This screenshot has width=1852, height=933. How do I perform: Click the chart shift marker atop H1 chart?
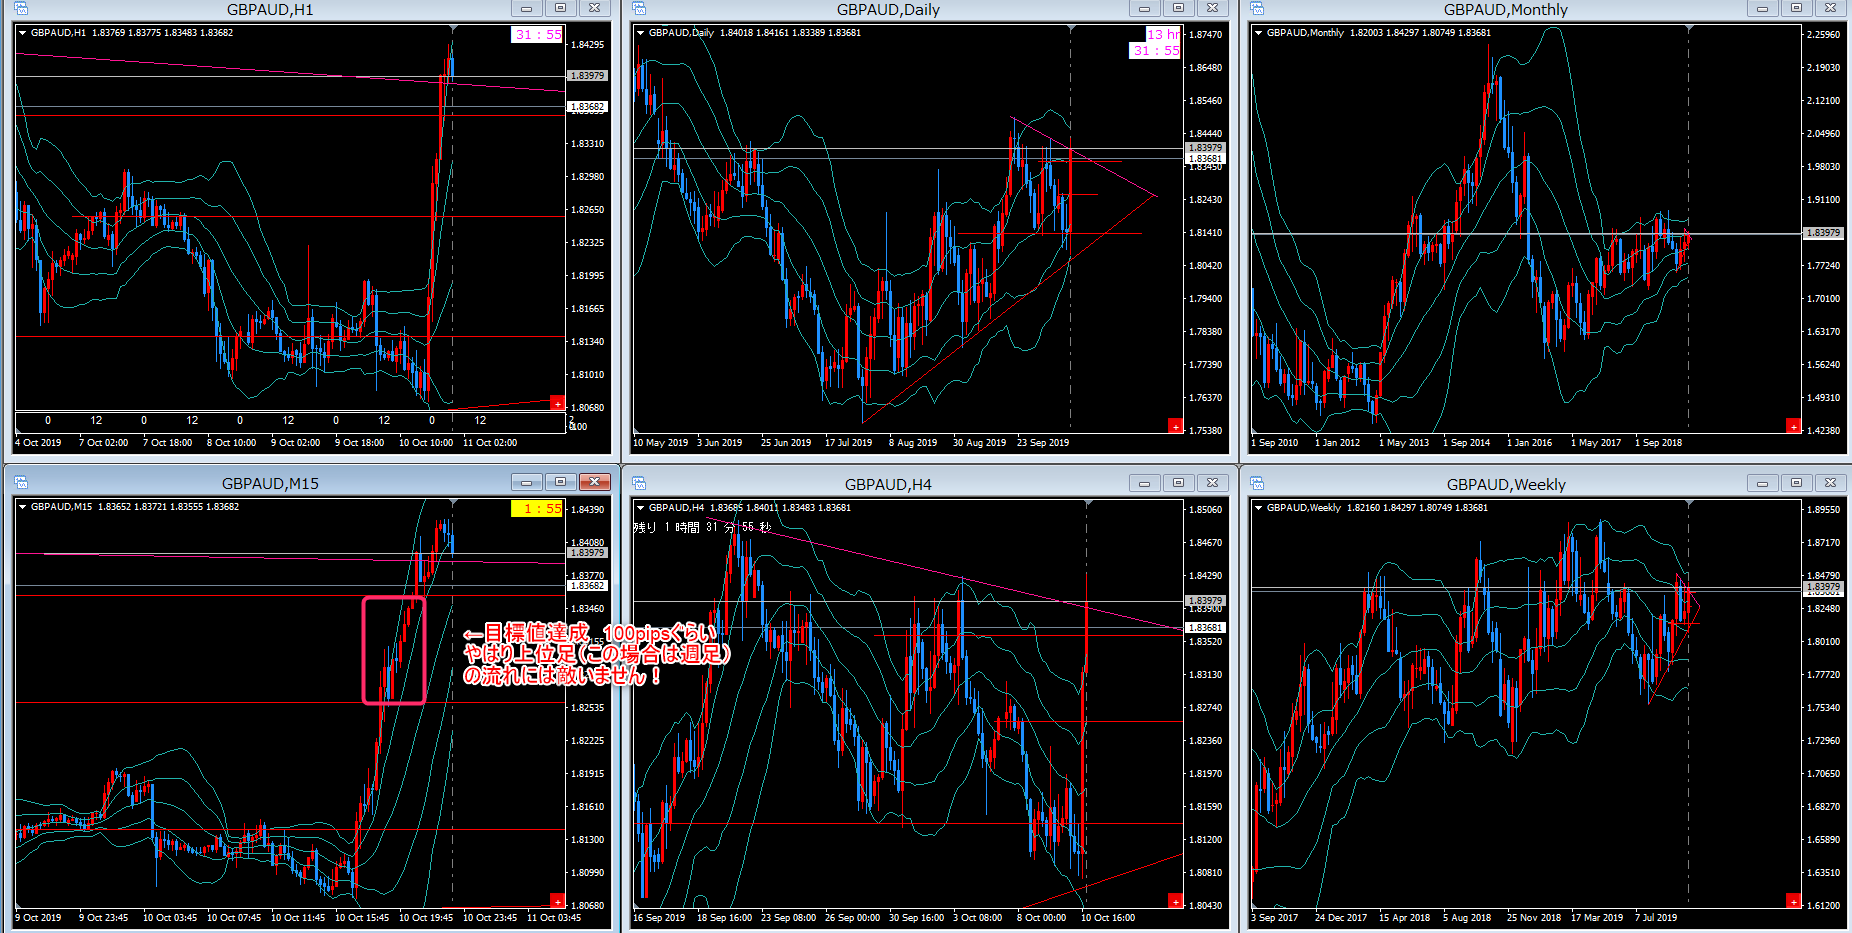453,29
